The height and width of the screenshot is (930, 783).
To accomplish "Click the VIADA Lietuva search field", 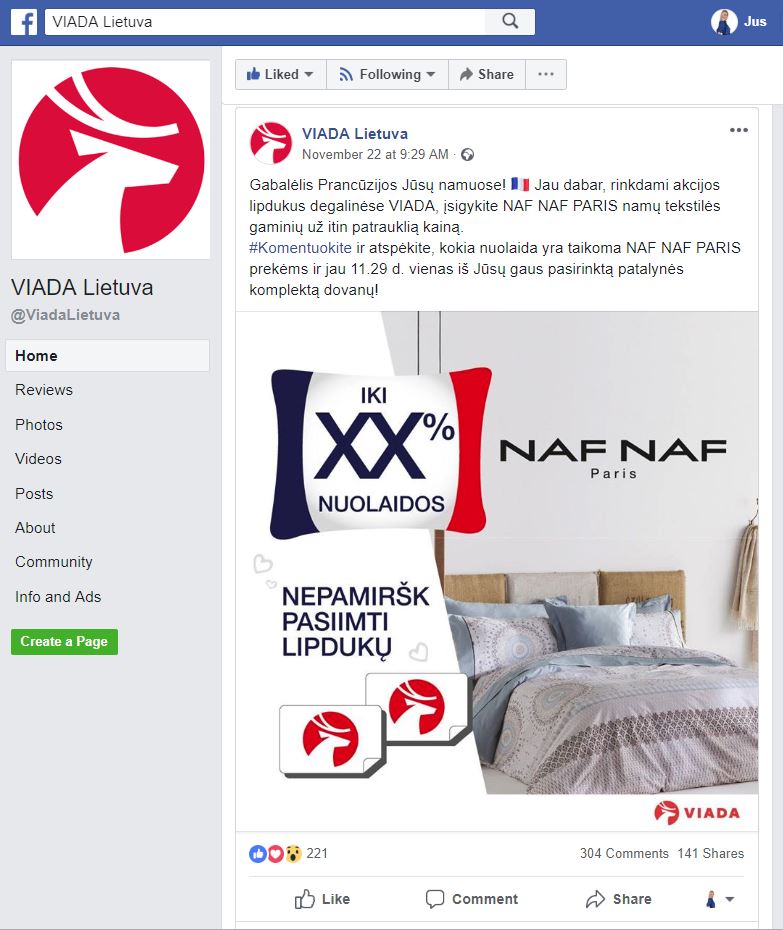I will 265,22.
